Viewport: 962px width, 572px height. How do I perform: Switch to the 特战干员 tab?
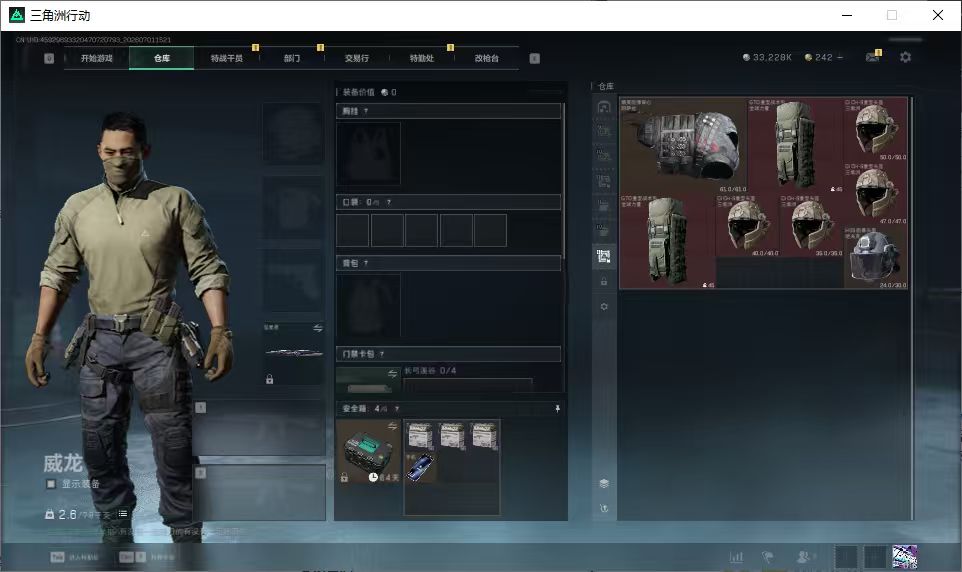226,58
